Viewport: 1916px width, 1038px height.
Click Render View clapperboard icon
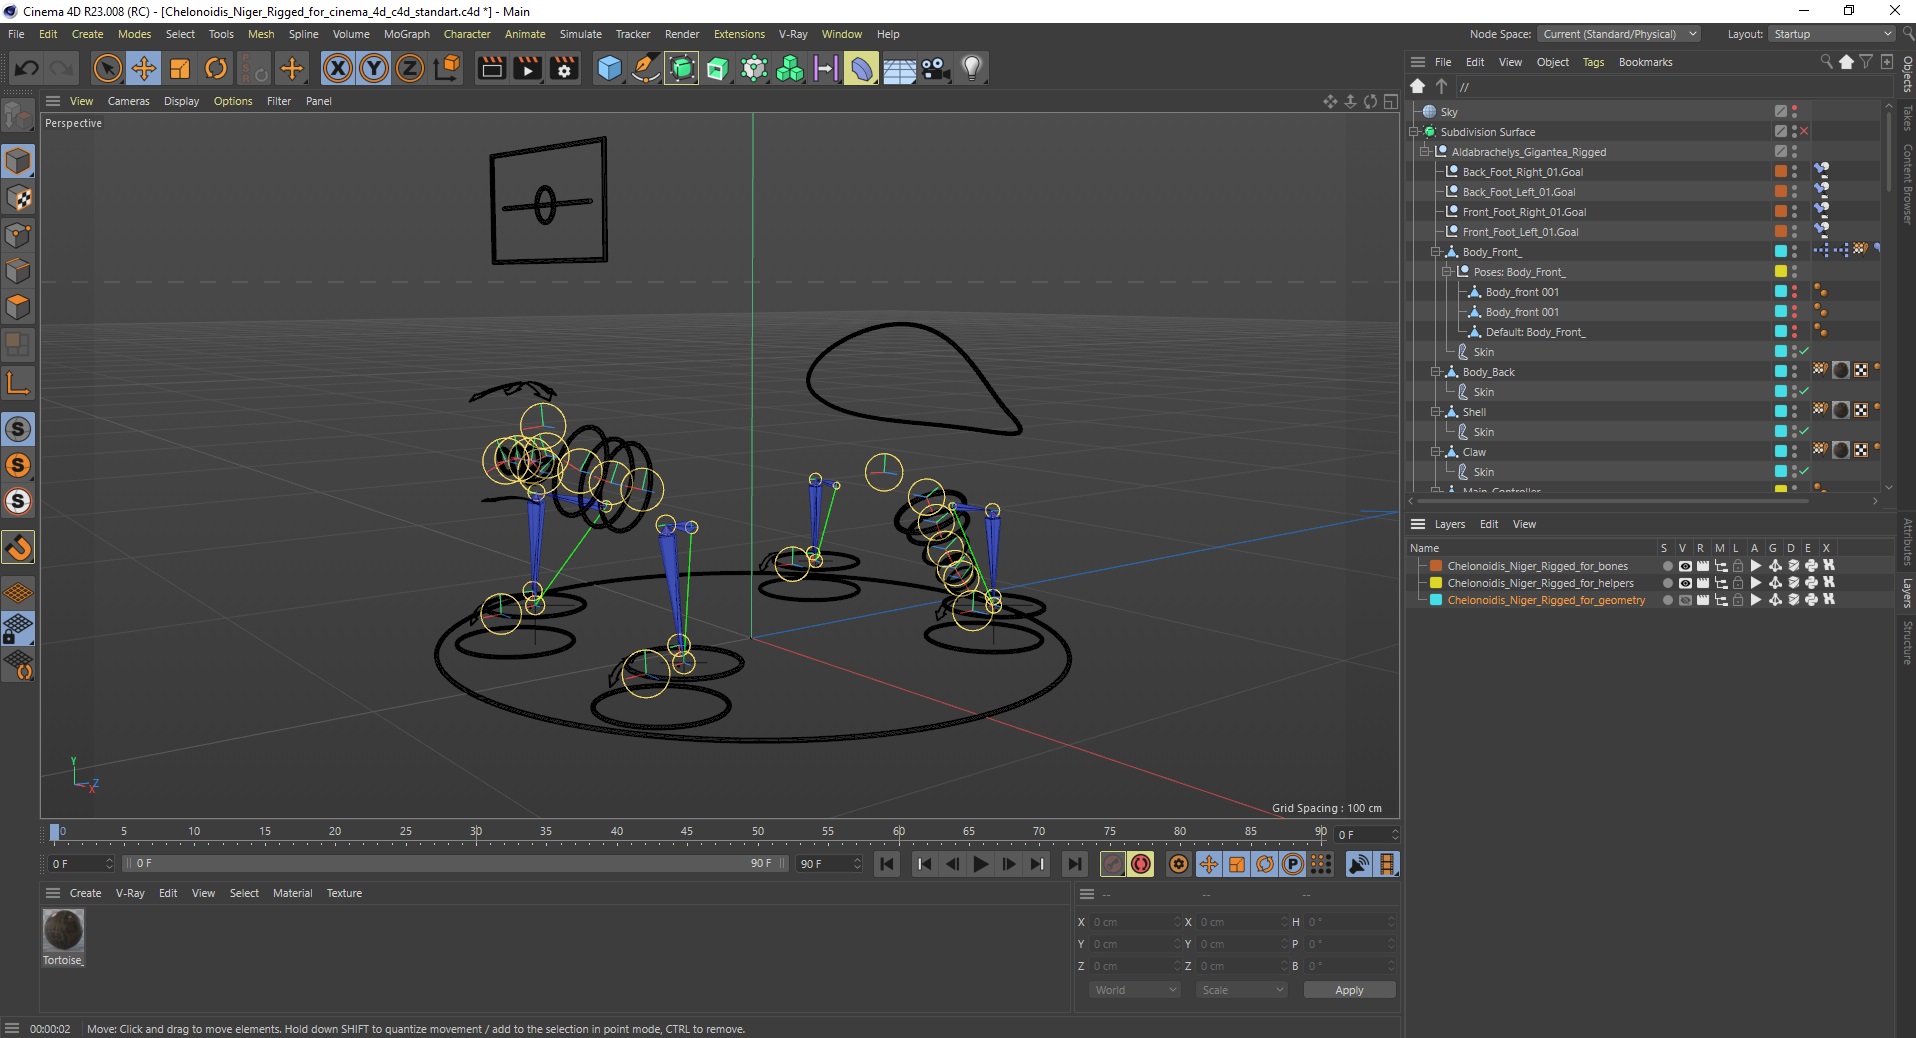(491, 68)
